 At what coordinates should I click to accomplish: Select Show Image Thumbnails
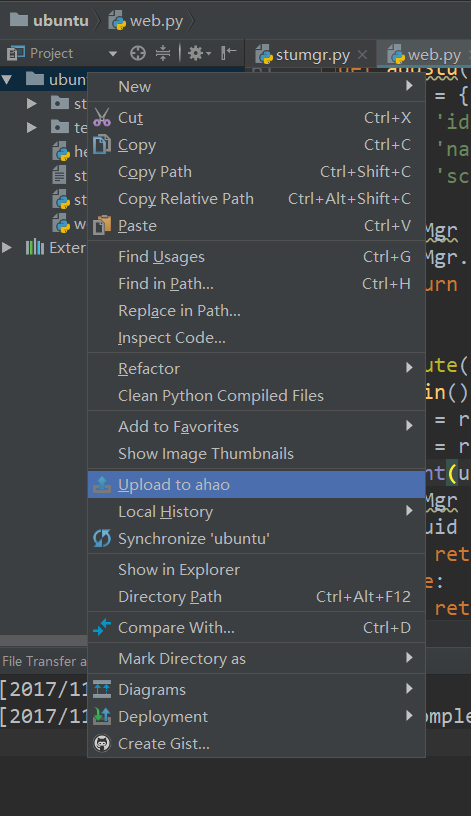257,454
